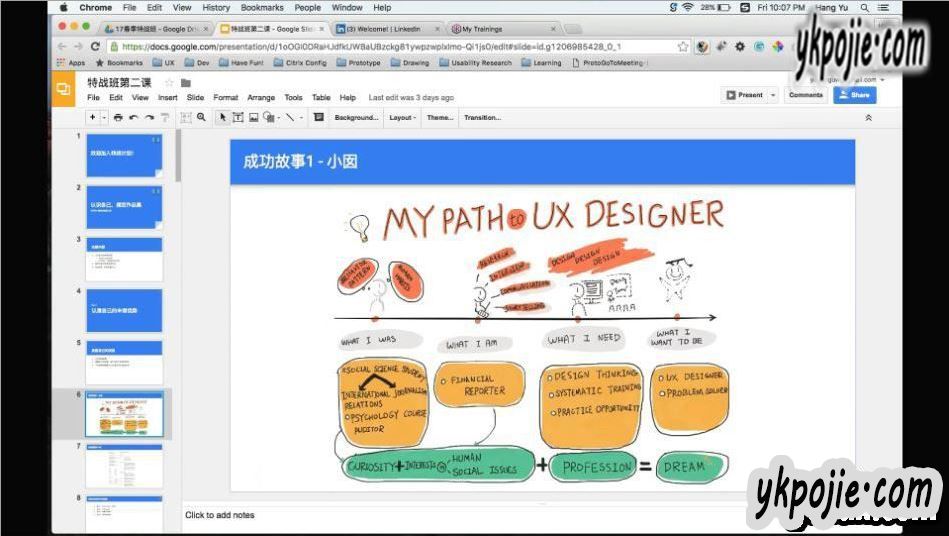The image size is (949, 536).
Task: Select slide 7 thumbnail in filmstrip
Action: 124,466
